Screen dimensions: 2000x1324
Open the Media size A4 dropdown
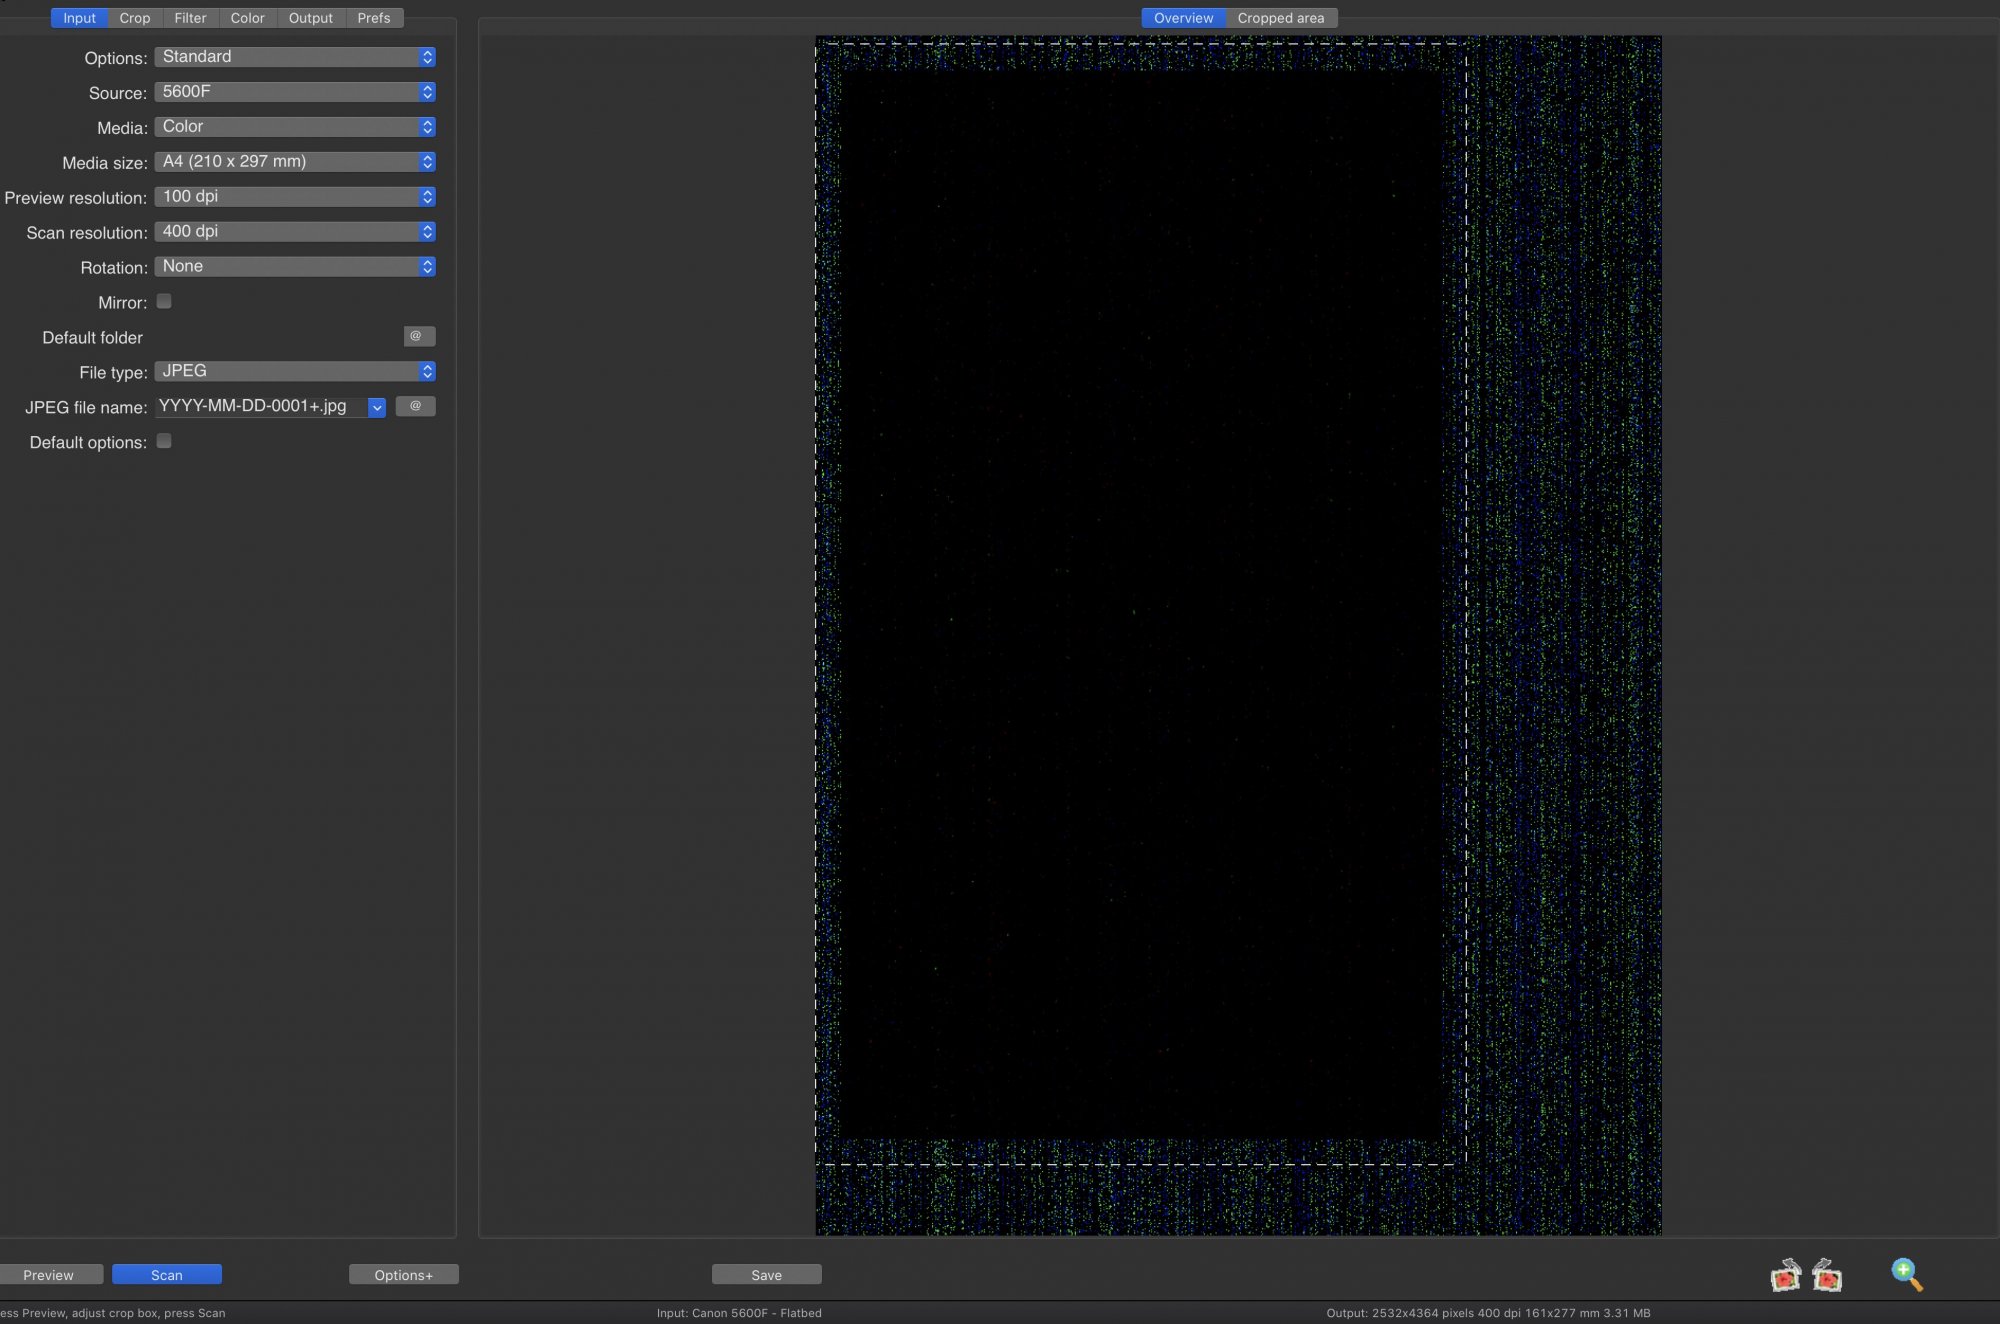(x=294, y=162)
